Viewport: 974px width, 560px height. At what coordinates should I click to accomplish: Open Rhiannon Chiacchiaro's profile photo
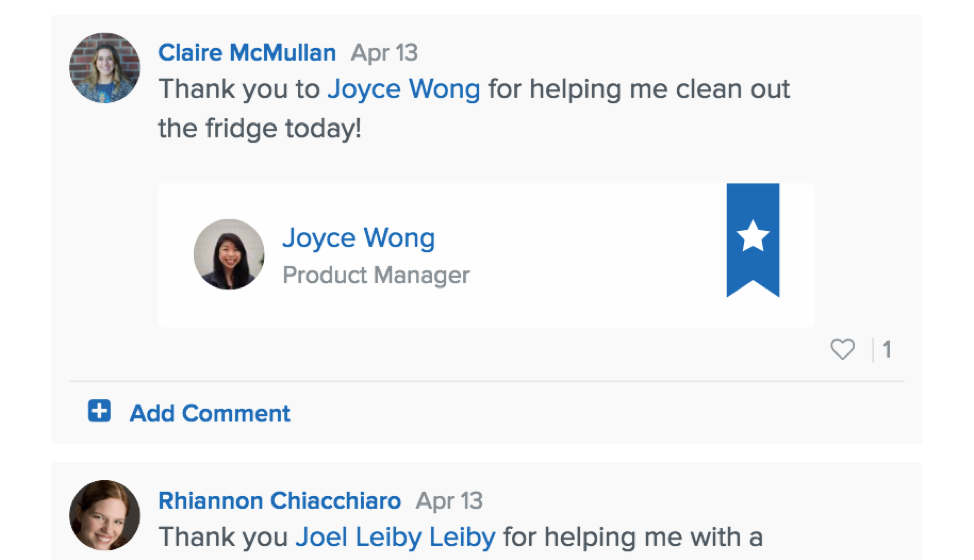[104, 515]
